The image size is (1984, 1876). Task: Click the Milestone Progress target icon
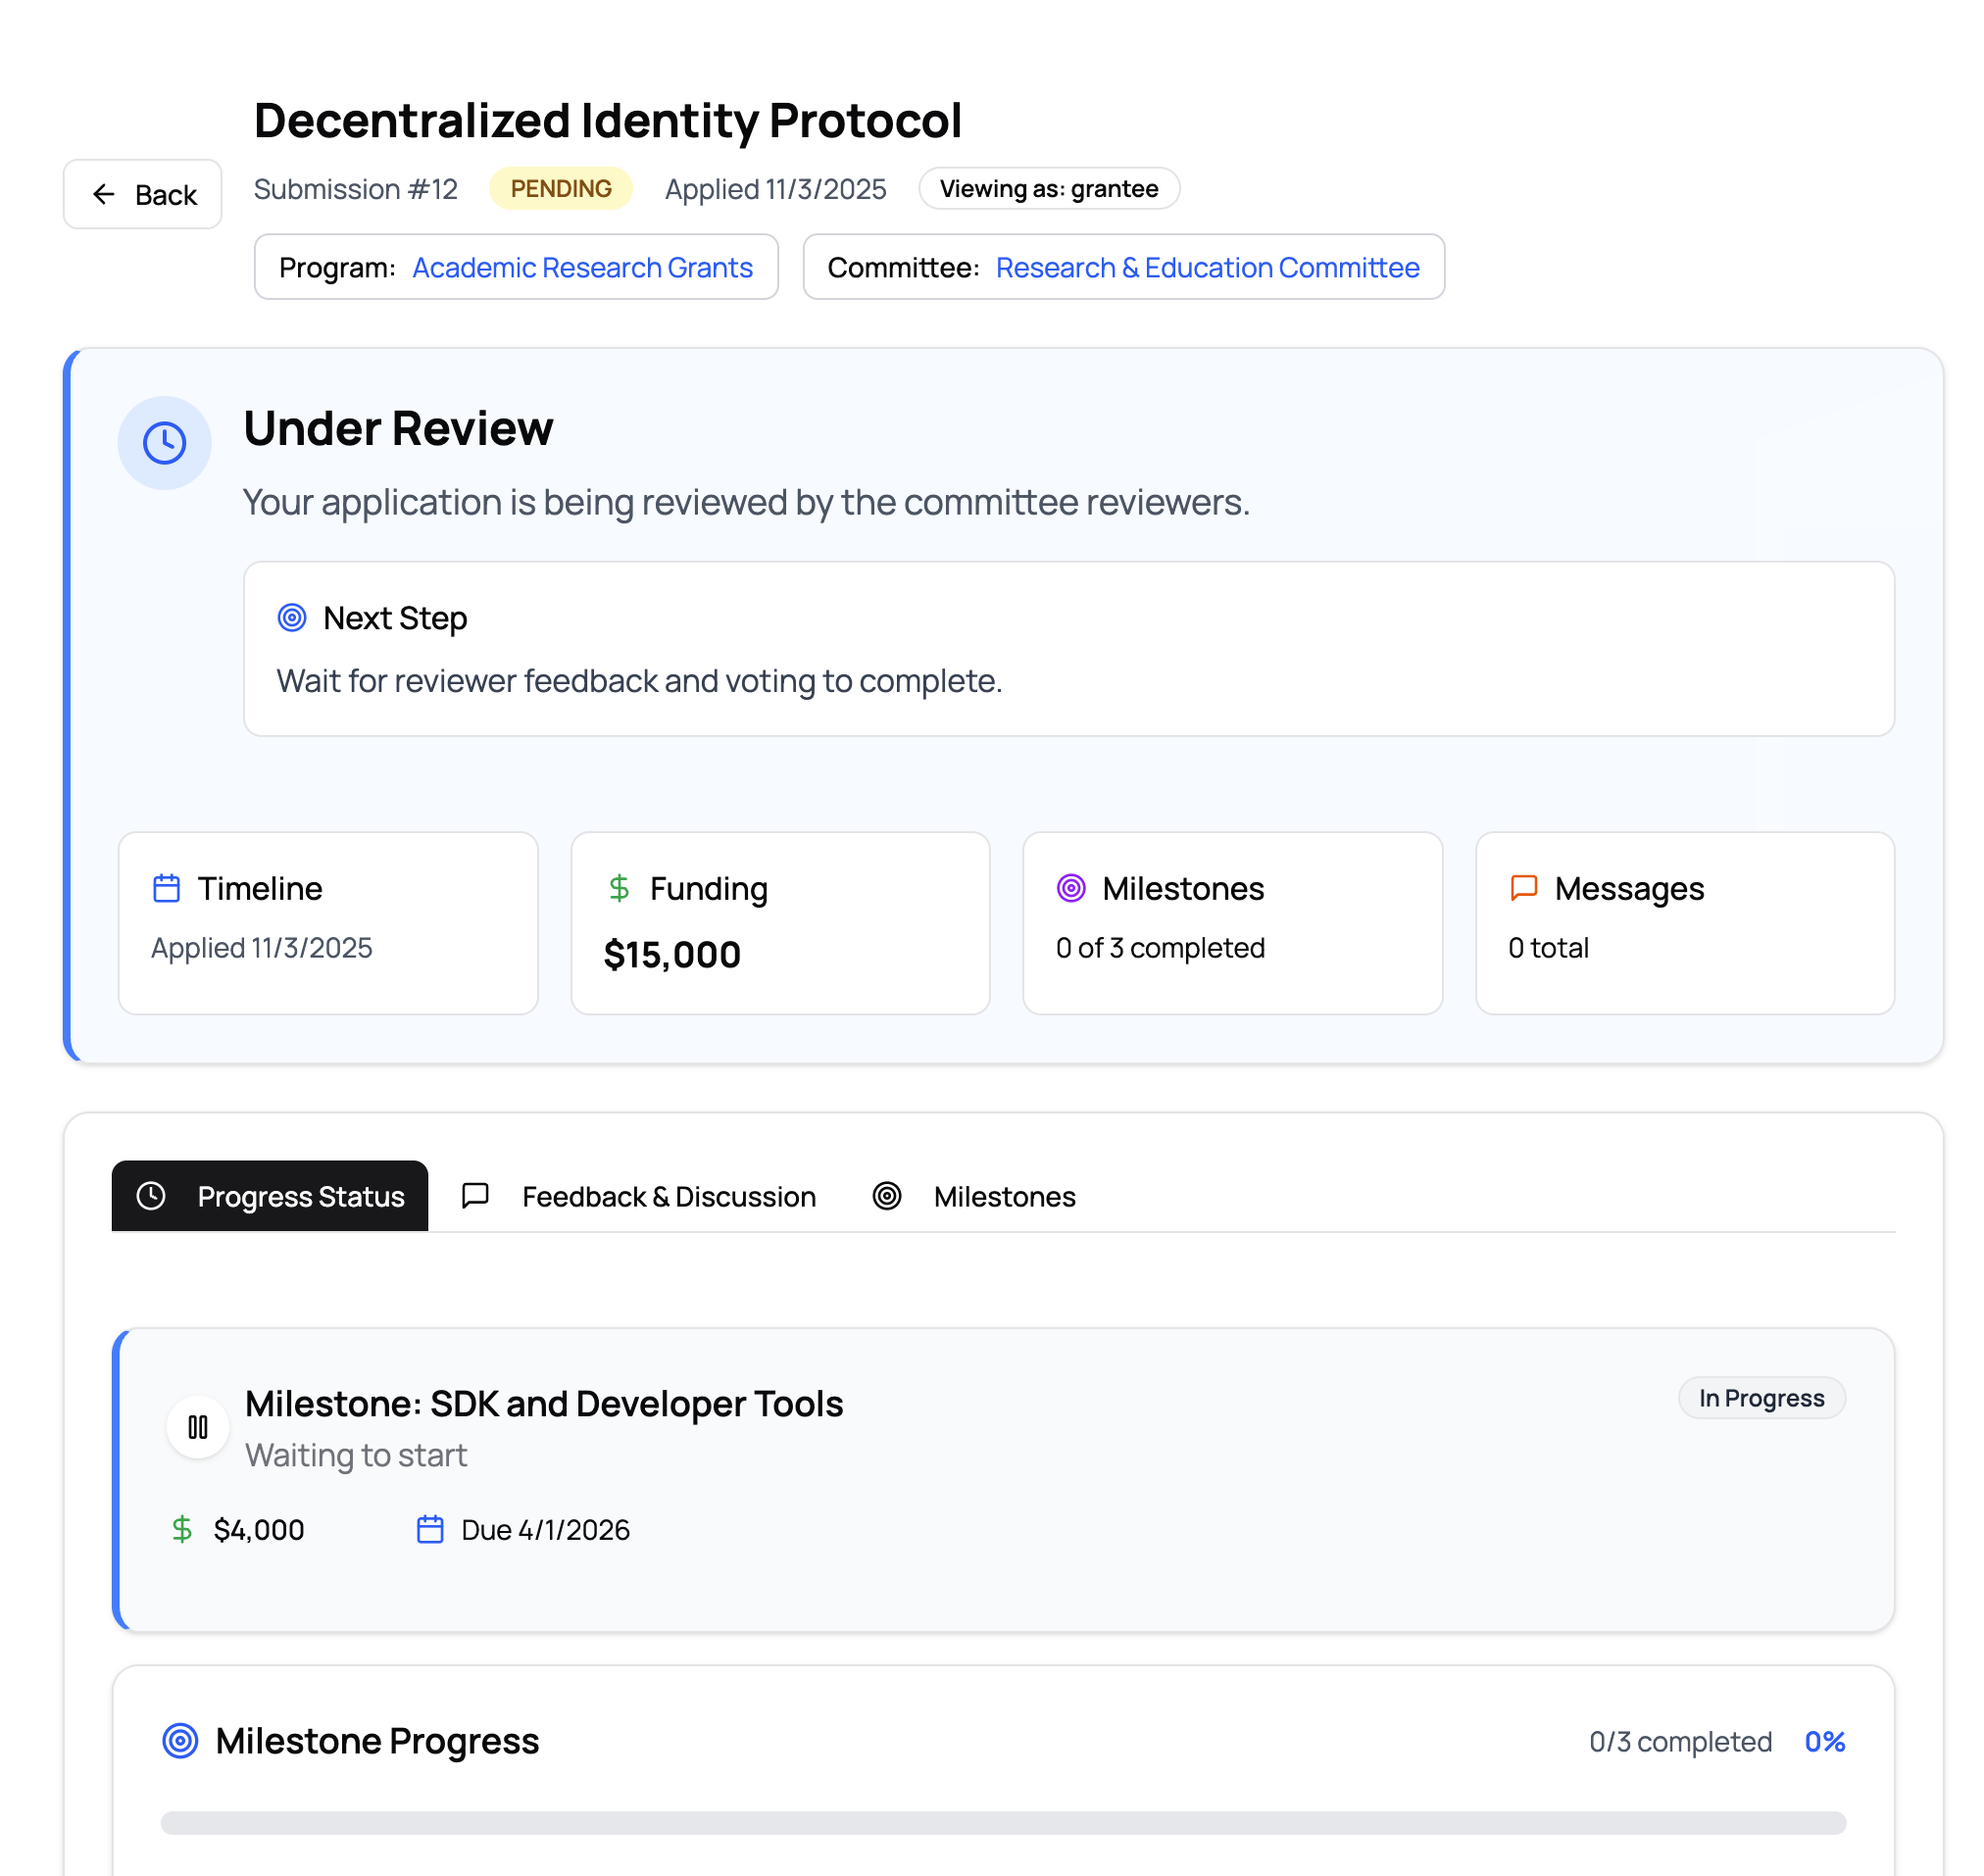tap(180, 1740)
